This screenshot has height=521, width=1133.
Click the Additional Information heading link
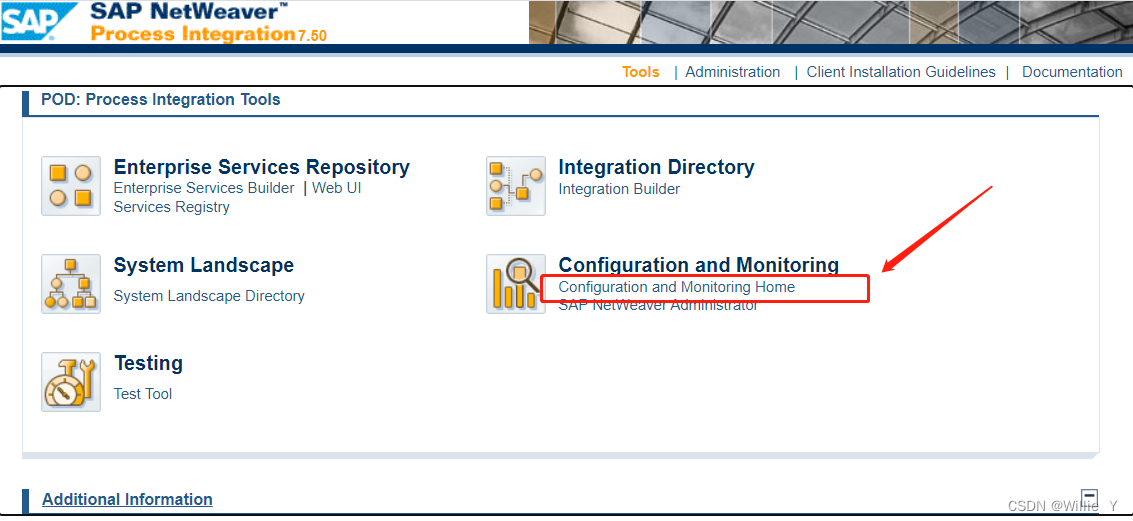point(127,499)
